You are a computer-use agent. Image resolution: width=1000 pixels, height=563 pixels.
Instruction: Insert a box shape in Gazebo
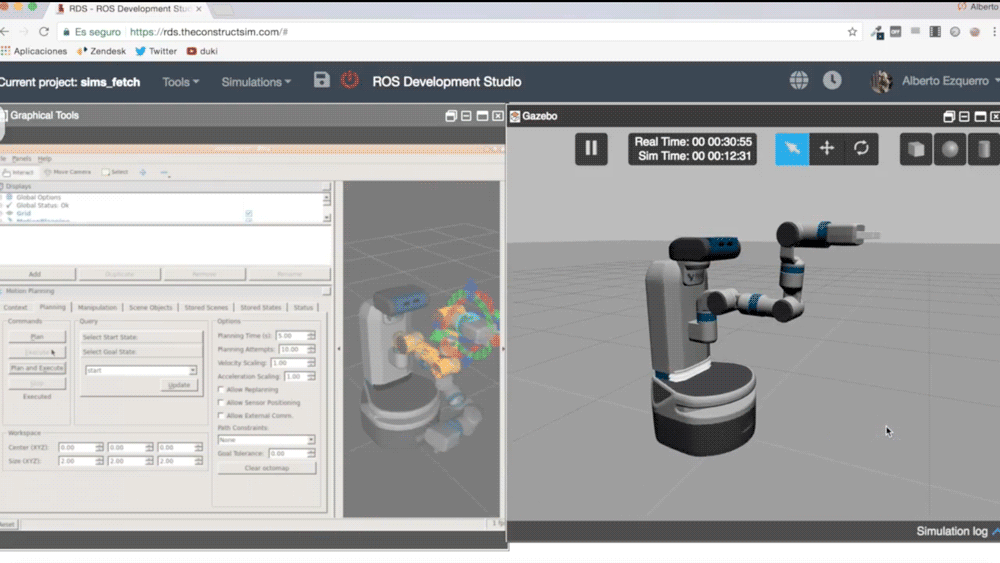pos(916,149)
